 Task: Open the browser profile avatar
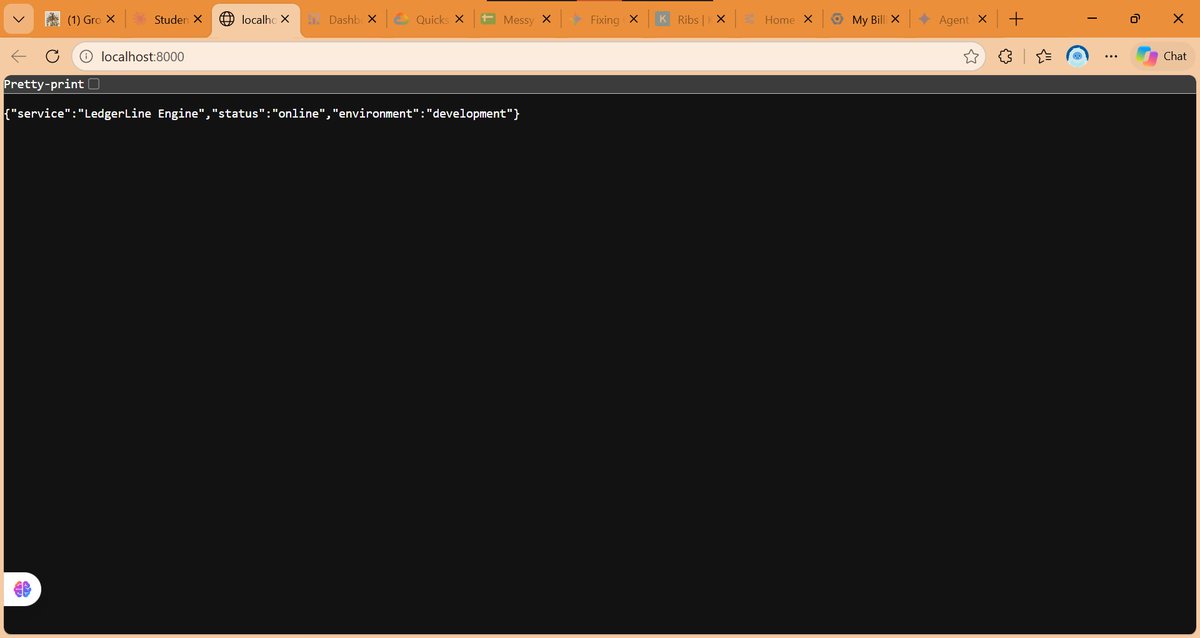point(1077,57)
